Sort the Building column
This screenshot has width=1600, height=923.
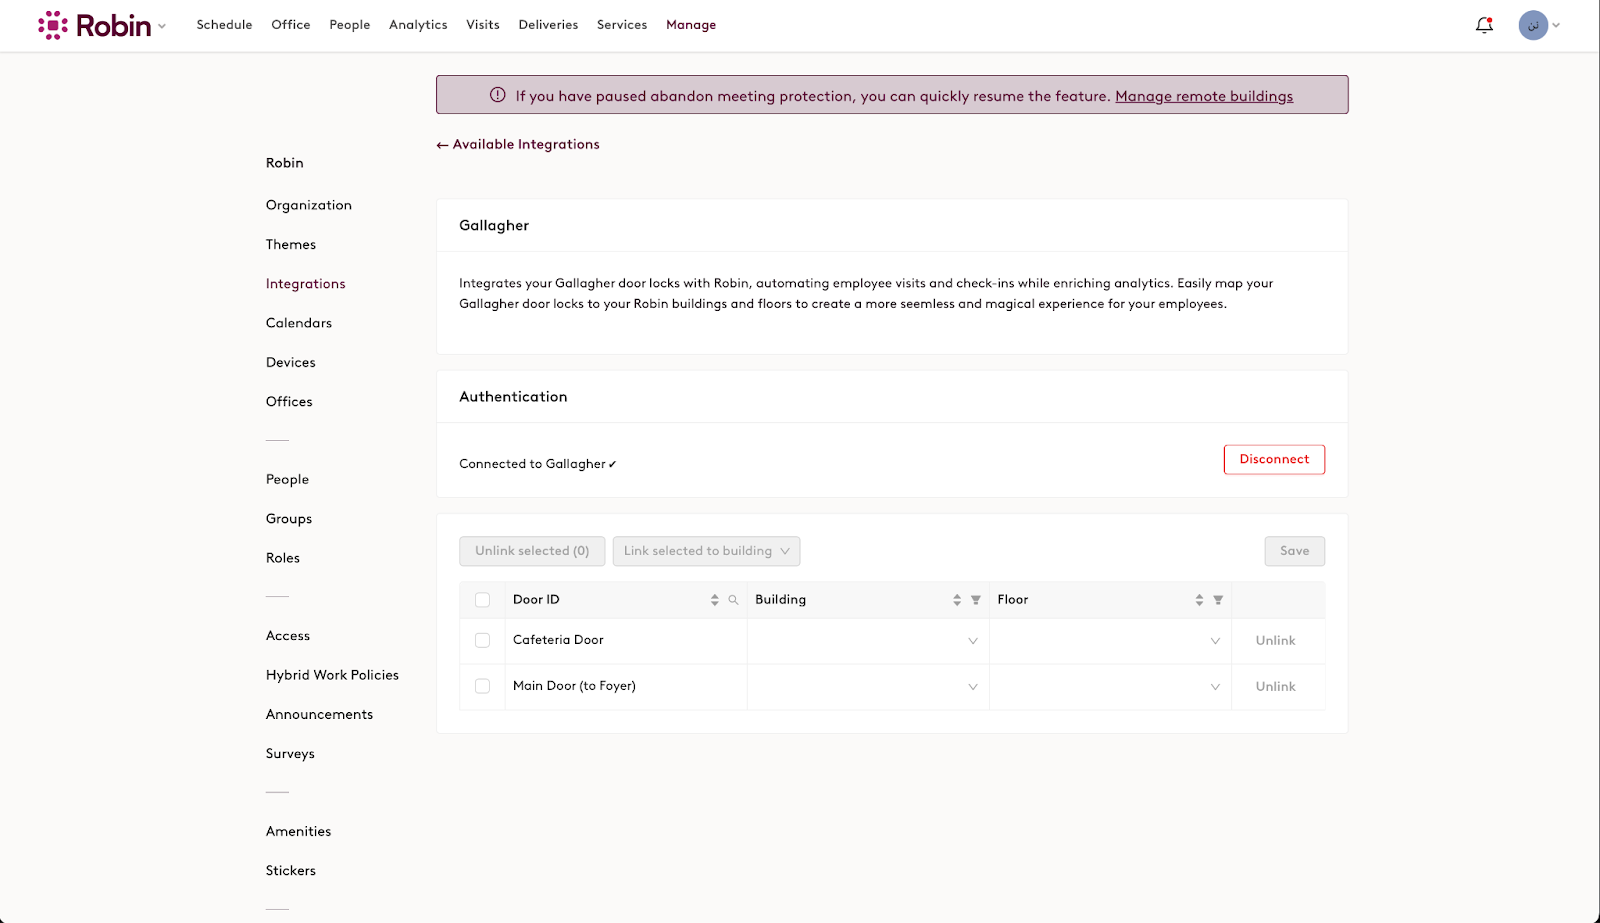tap(957, 600)
